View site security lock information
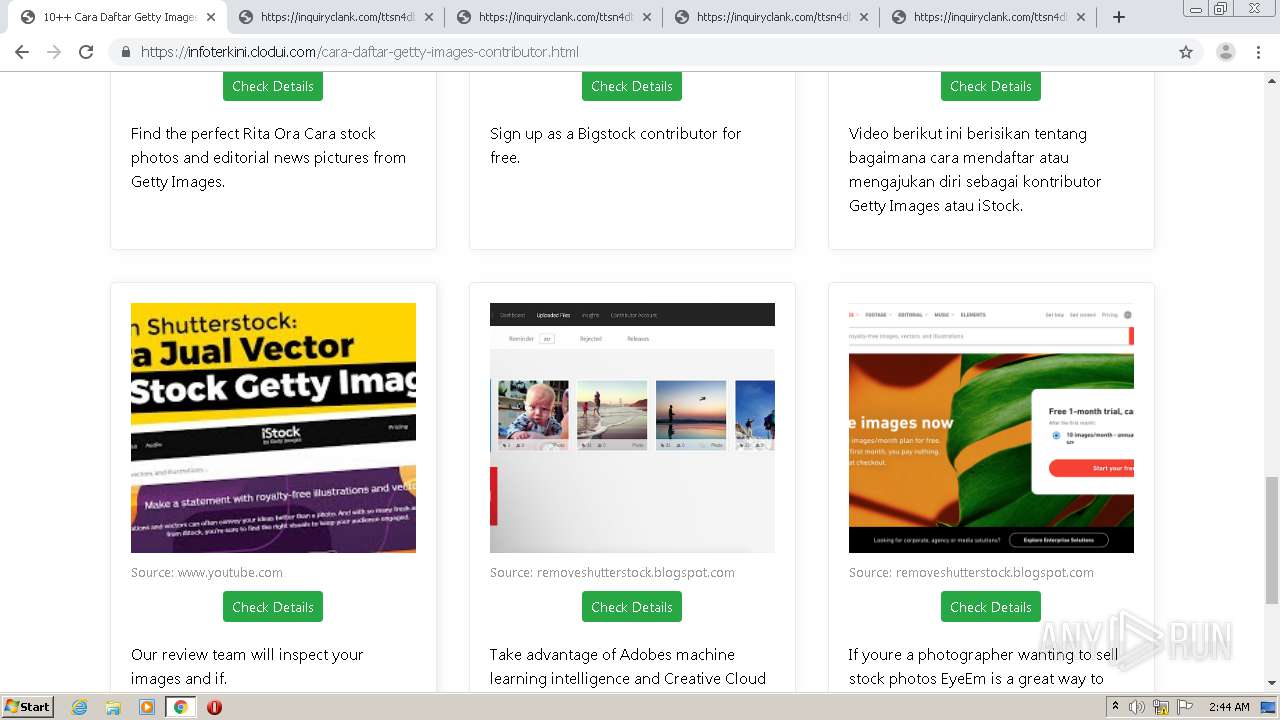The height and width of the screenshot is (720, 1280). [125, 52]
